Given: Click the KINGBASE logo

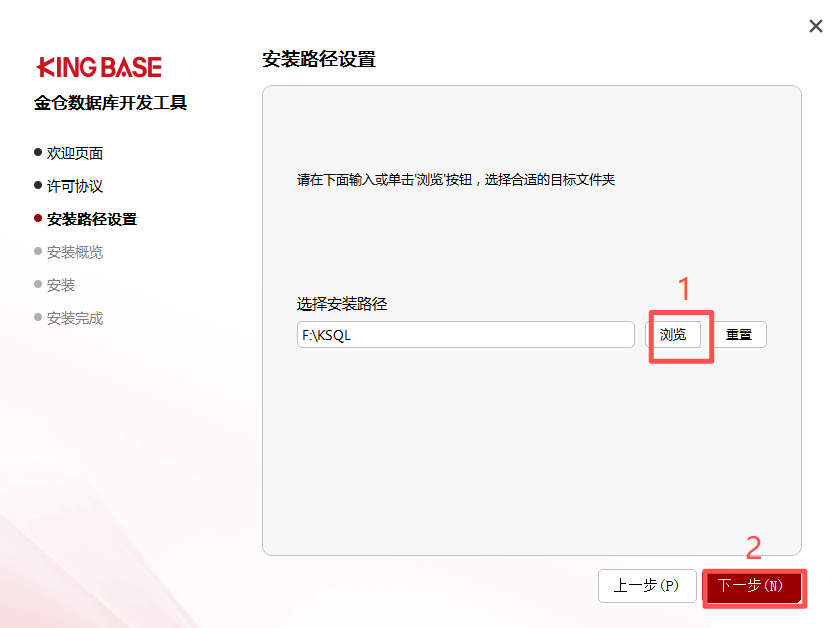Looking at the screenshot, I should [x=99, y=68].
